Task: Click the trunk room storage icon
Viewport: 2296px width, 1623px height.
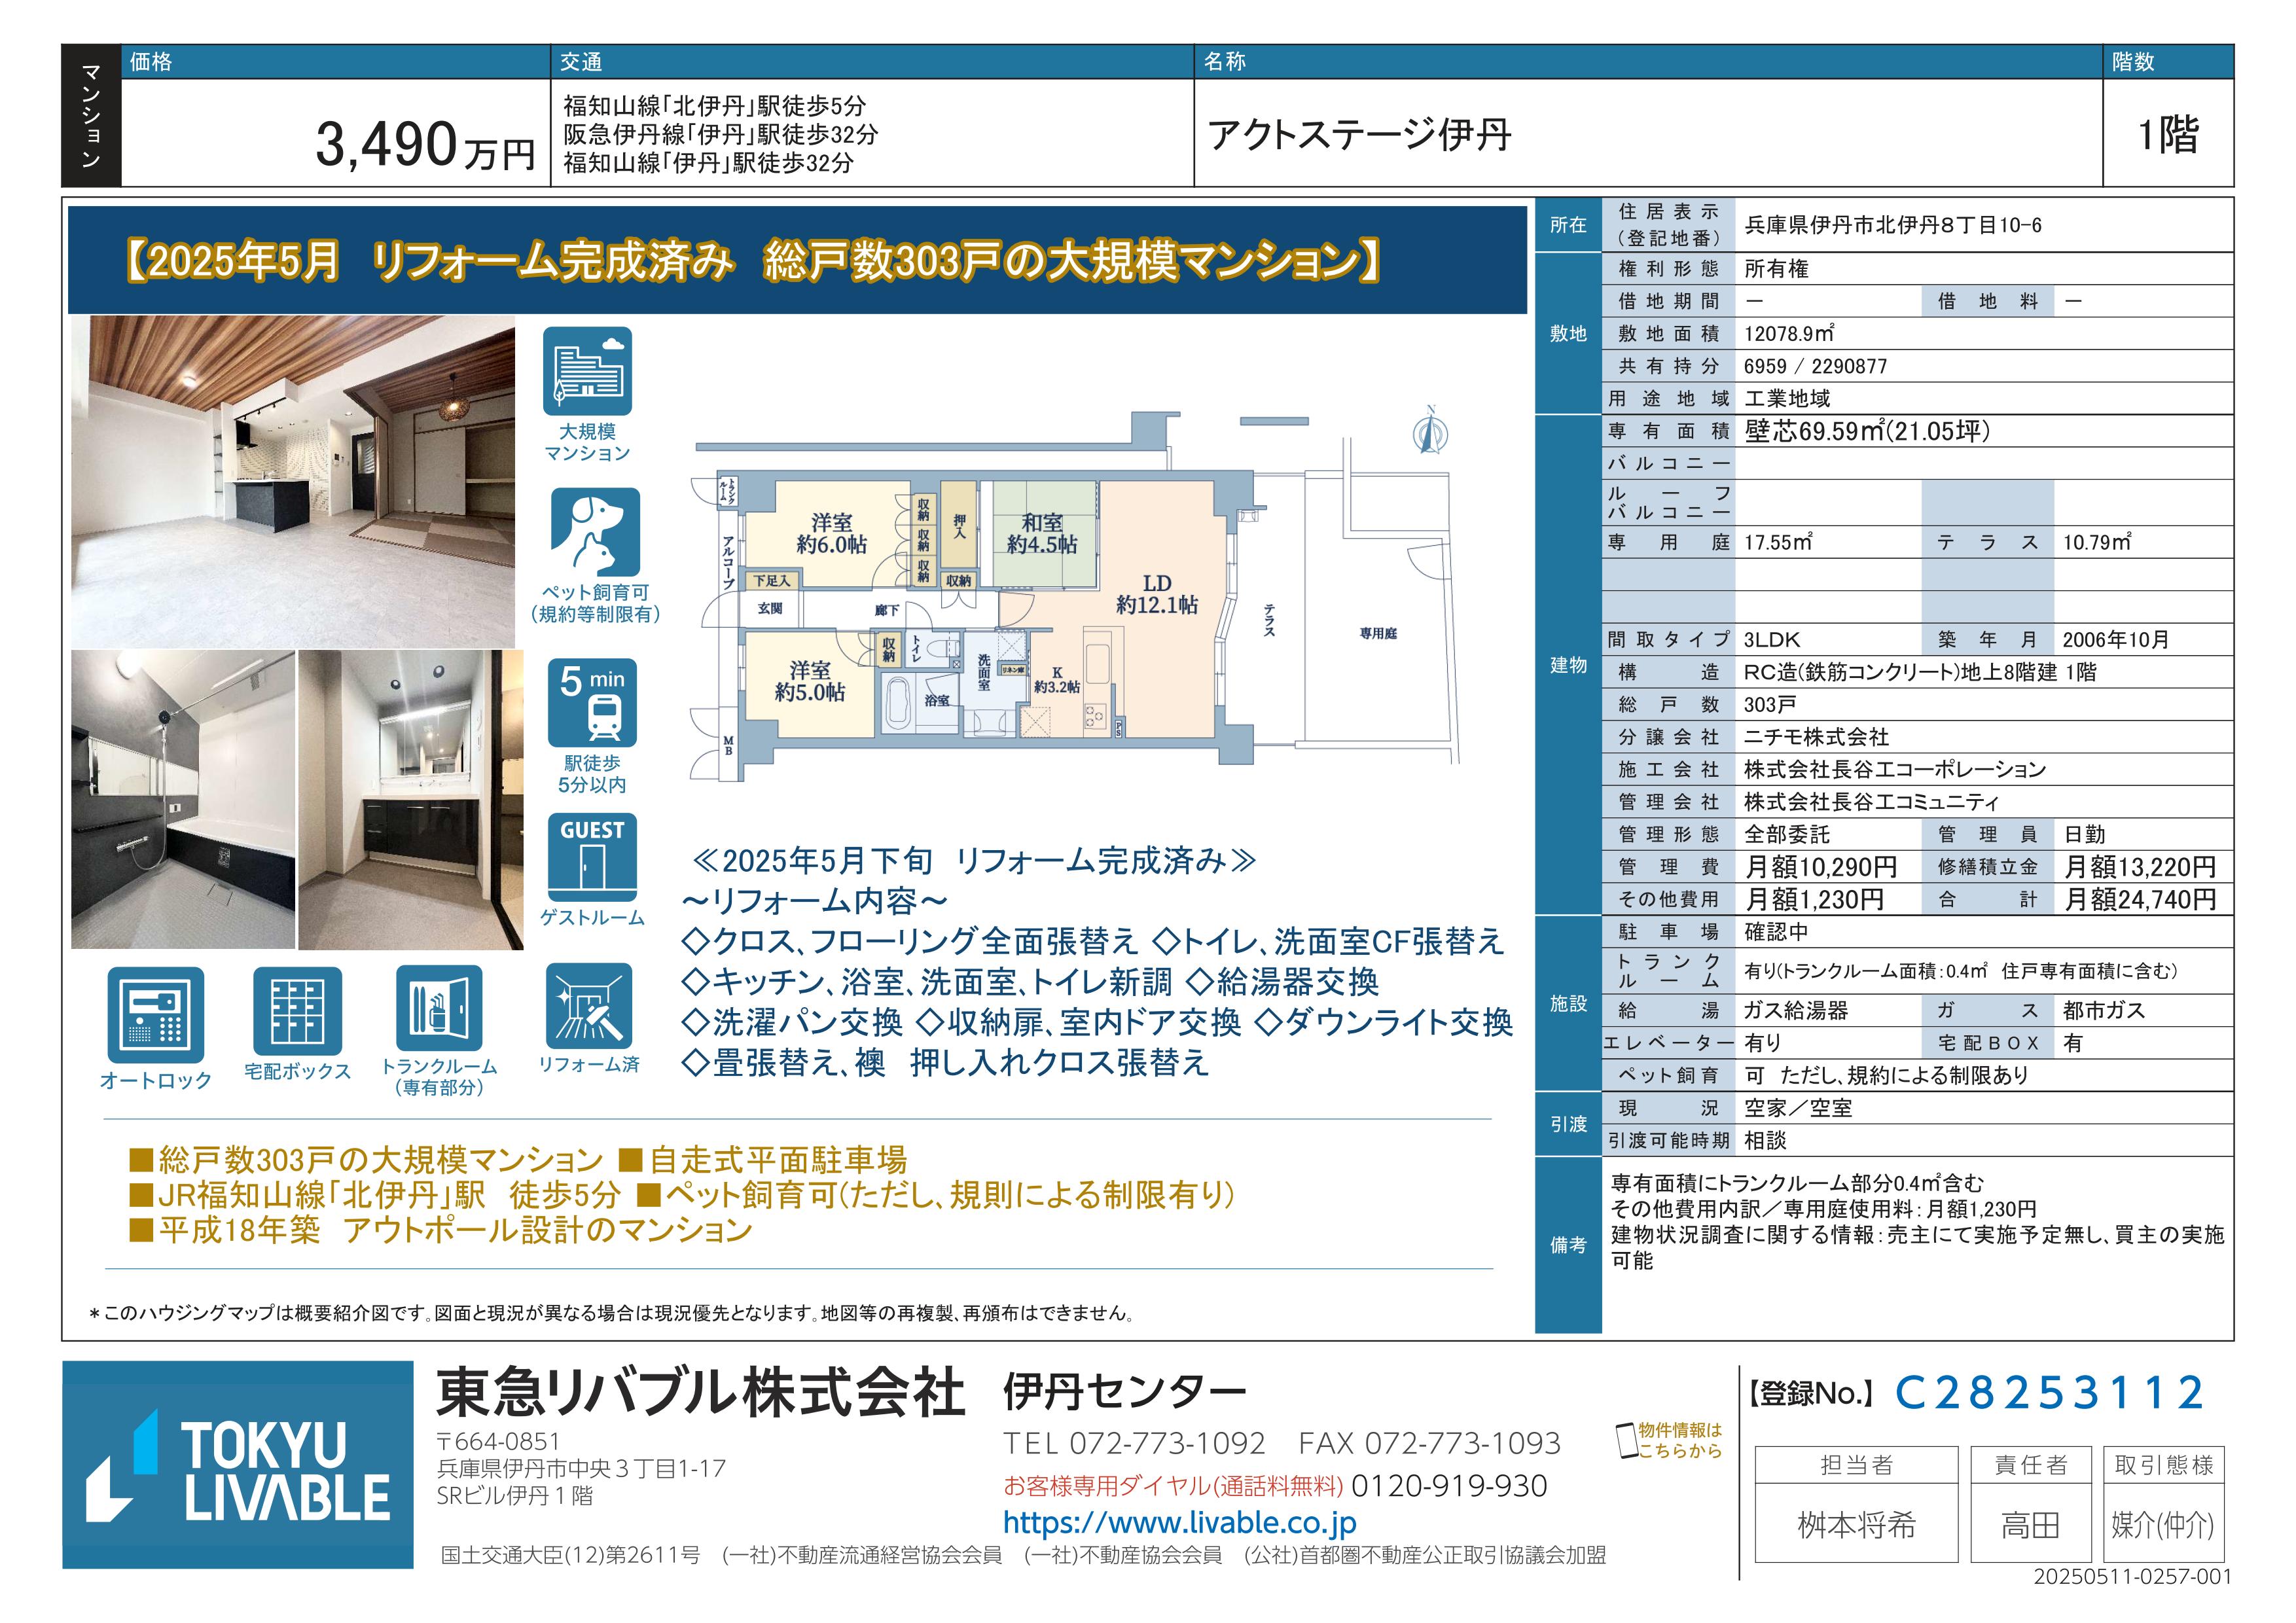Action: (x=439, y=1009)
